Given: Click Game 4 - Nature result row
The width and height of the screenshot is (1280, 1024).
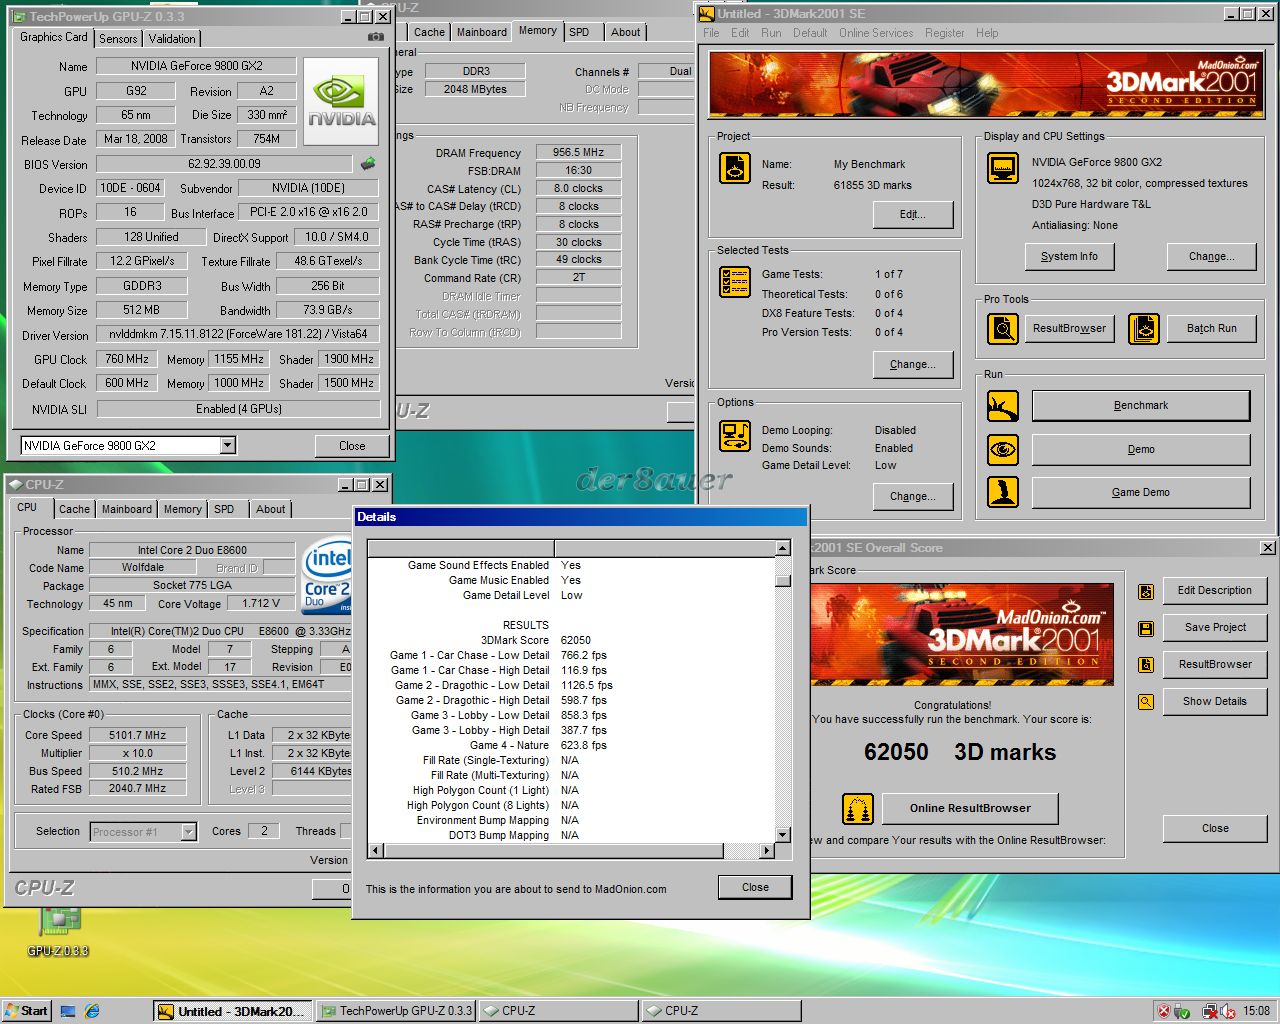Looking at the screenshot, I should pos(572,745).
